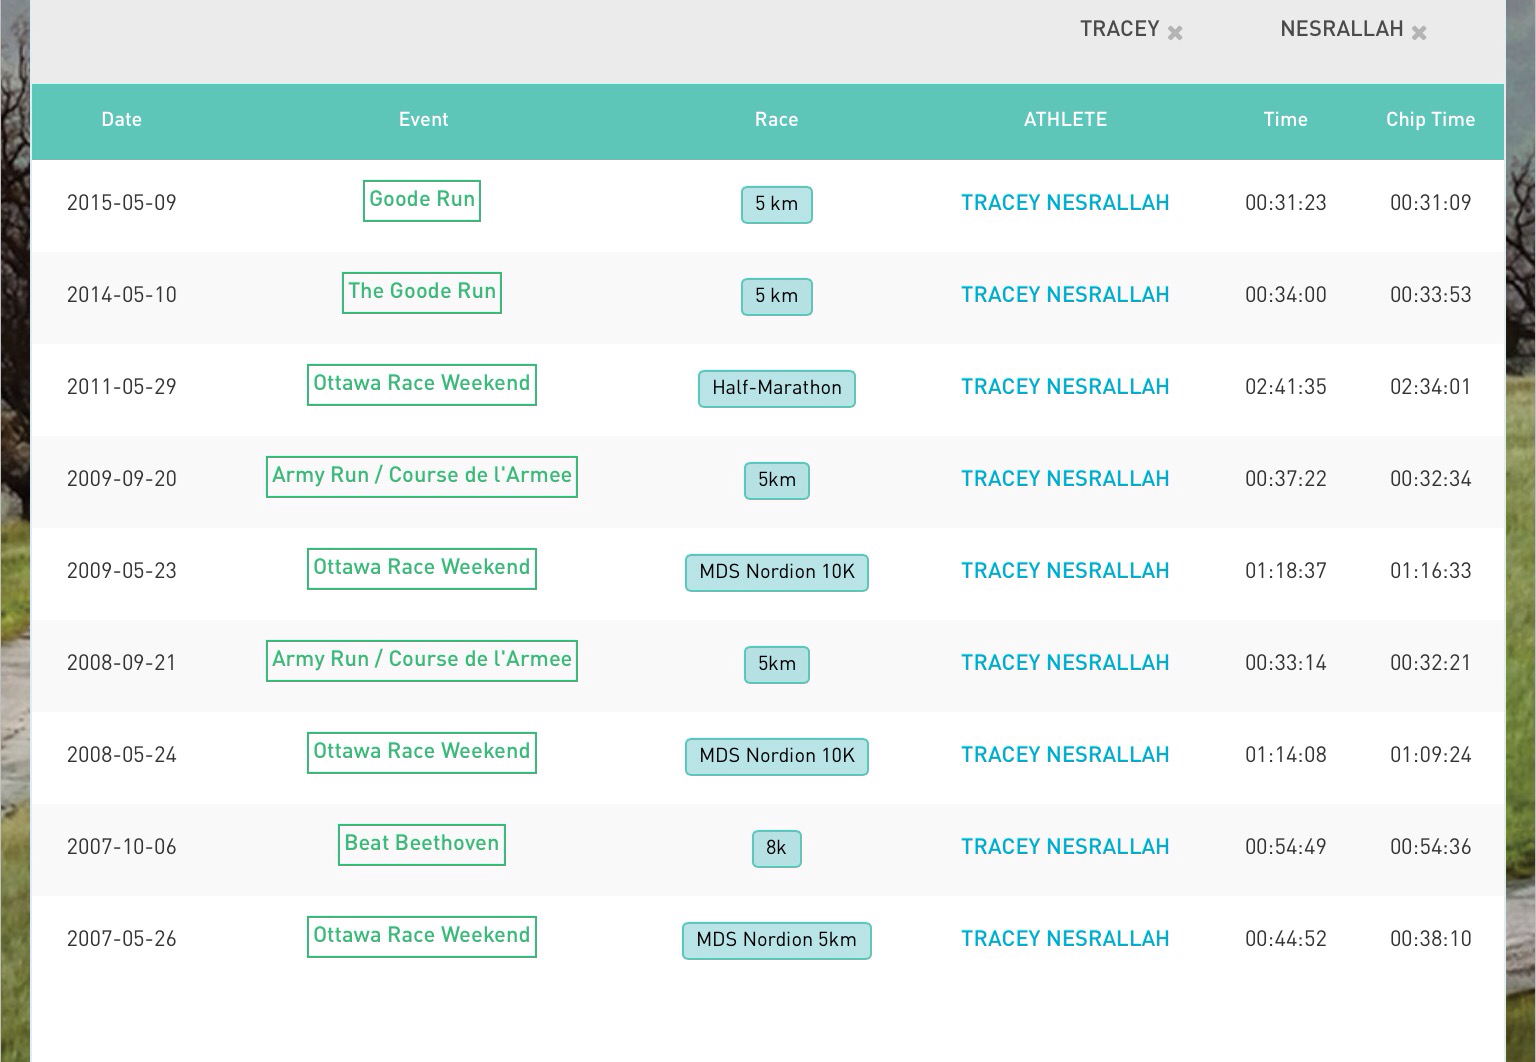Click the ATHLETE column header
The image size is (1536, 1062).
pyautogui.click(x=1065, y=120)
